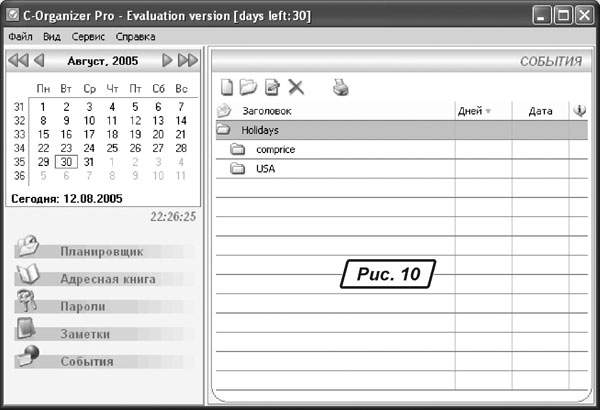
Task: Open the Пароли section
Action: pyautogui.click(x=82, y=306)
